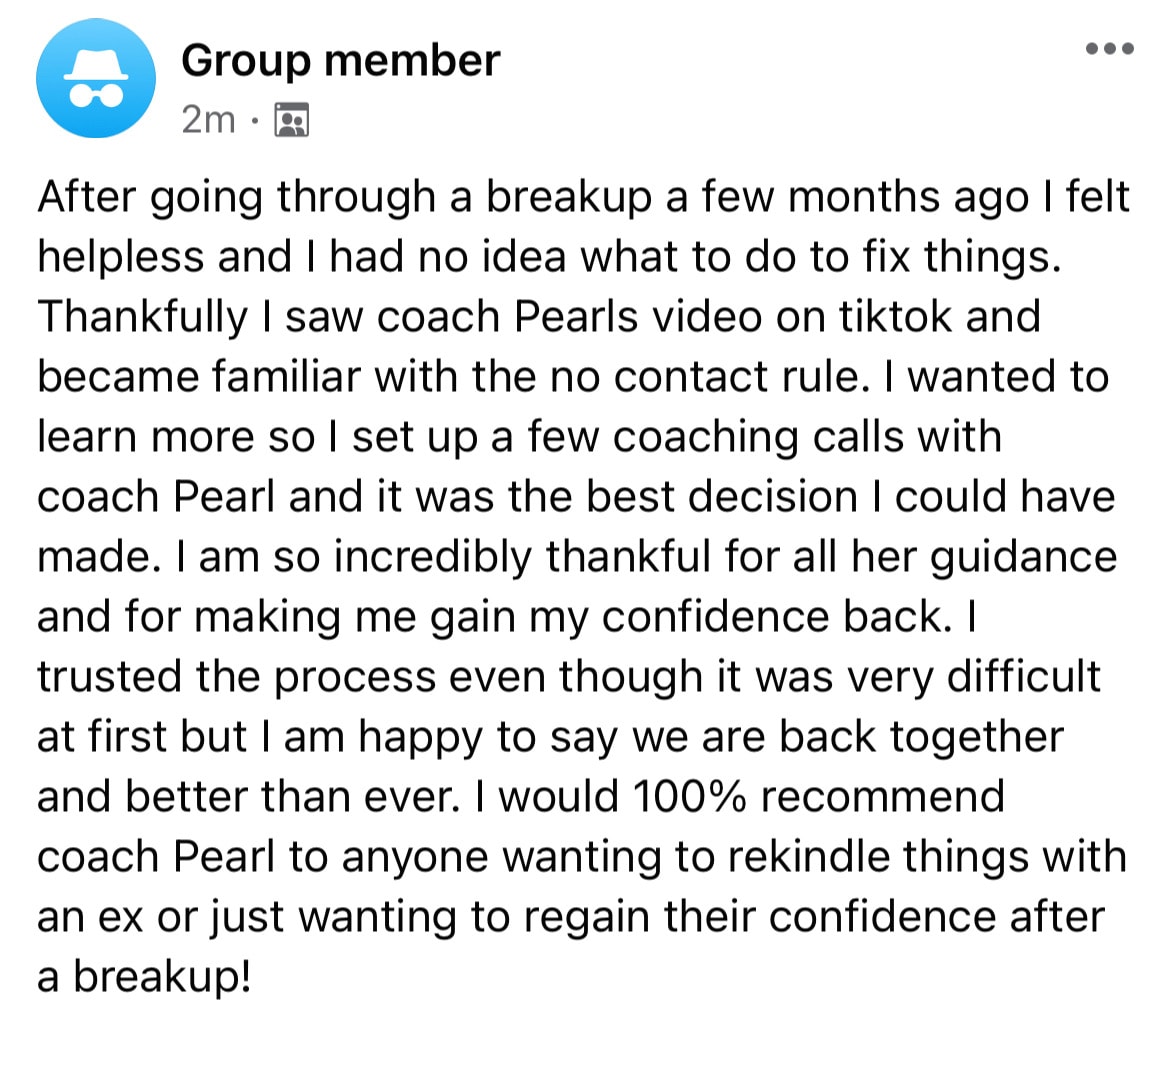Click the anonymous Group member avatar
Screen dimensions: 1170x1071
tap(96, 78)
